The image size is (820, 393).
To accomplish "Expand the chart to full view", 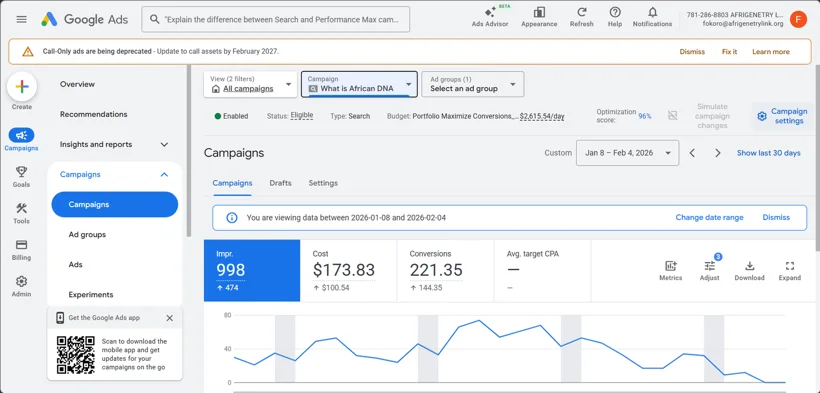I will (790, 271).
